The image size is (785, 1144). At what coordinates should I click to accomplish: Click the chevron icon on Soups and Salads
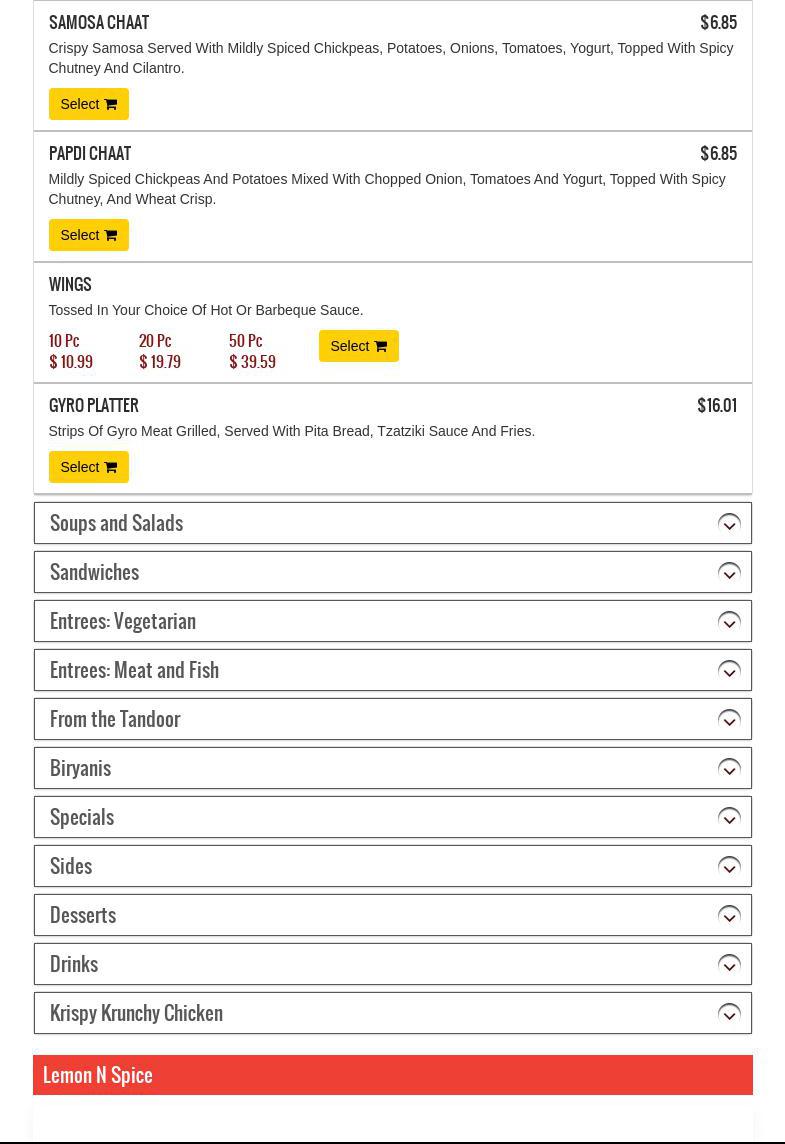click(729, 524)
